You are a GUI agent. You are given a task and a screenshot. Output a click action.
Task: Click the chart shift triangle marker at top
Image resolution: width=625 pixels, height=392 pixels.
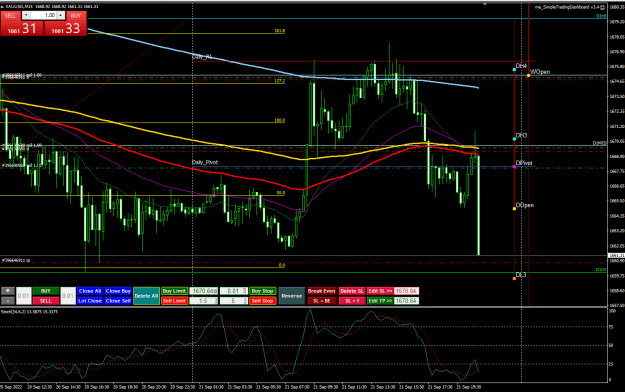485,4
